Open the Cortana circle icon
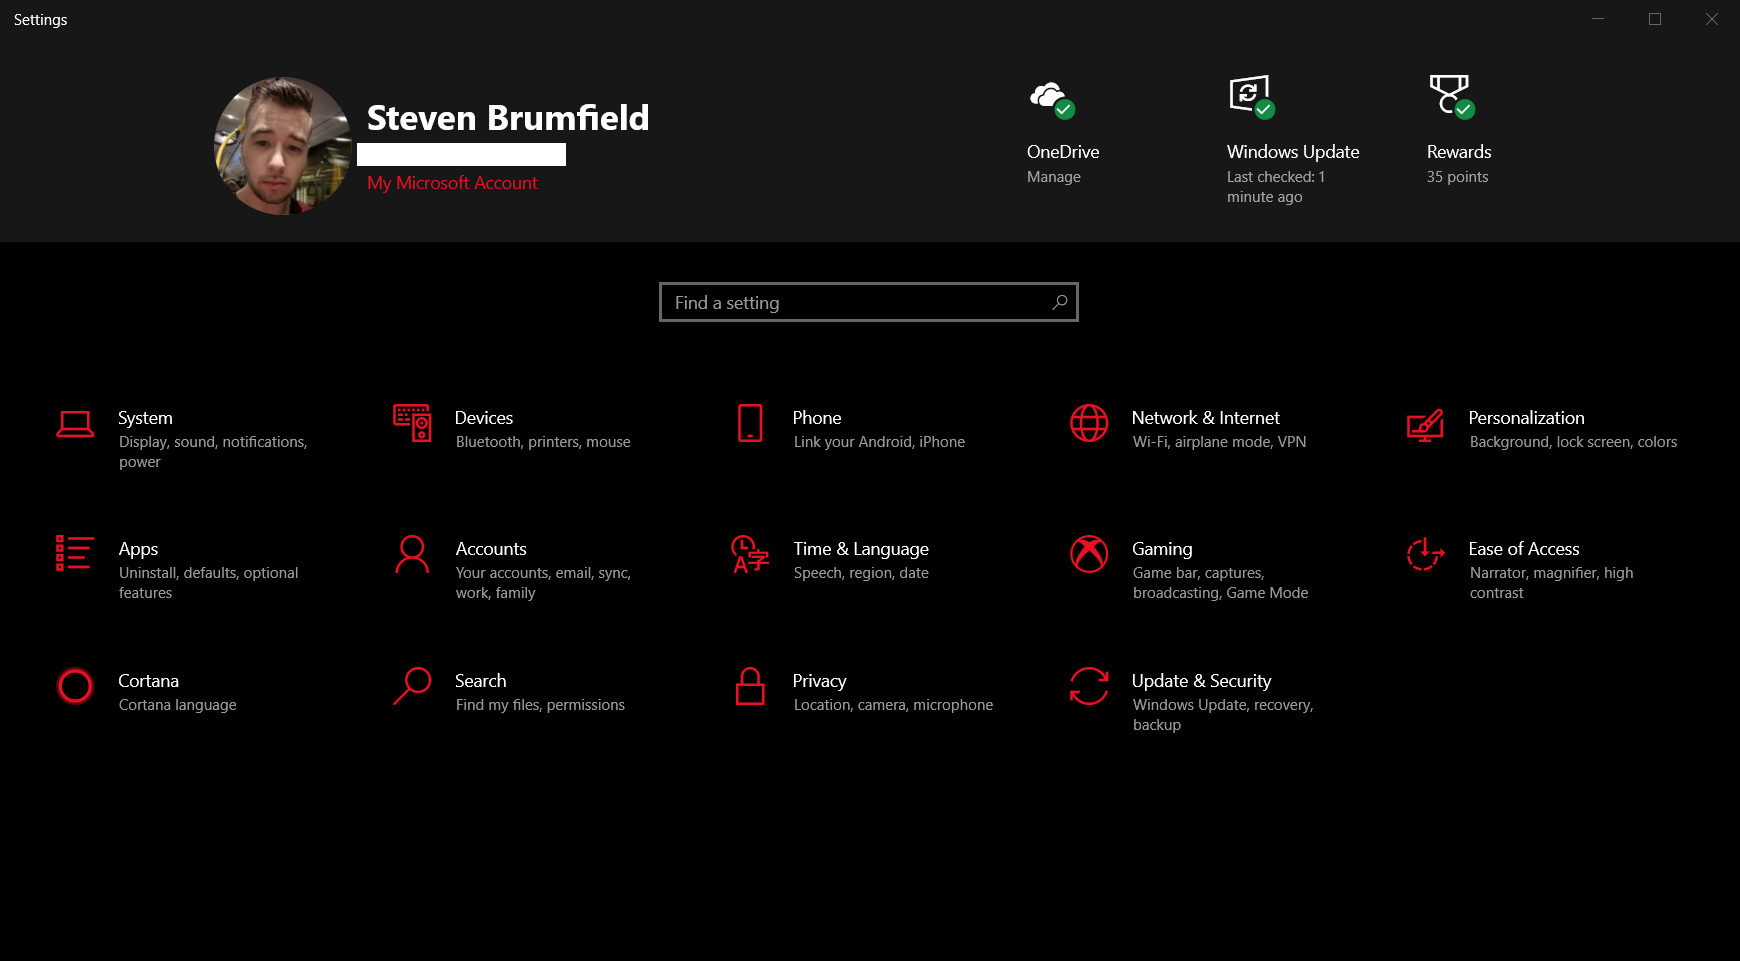 (75, 686)
